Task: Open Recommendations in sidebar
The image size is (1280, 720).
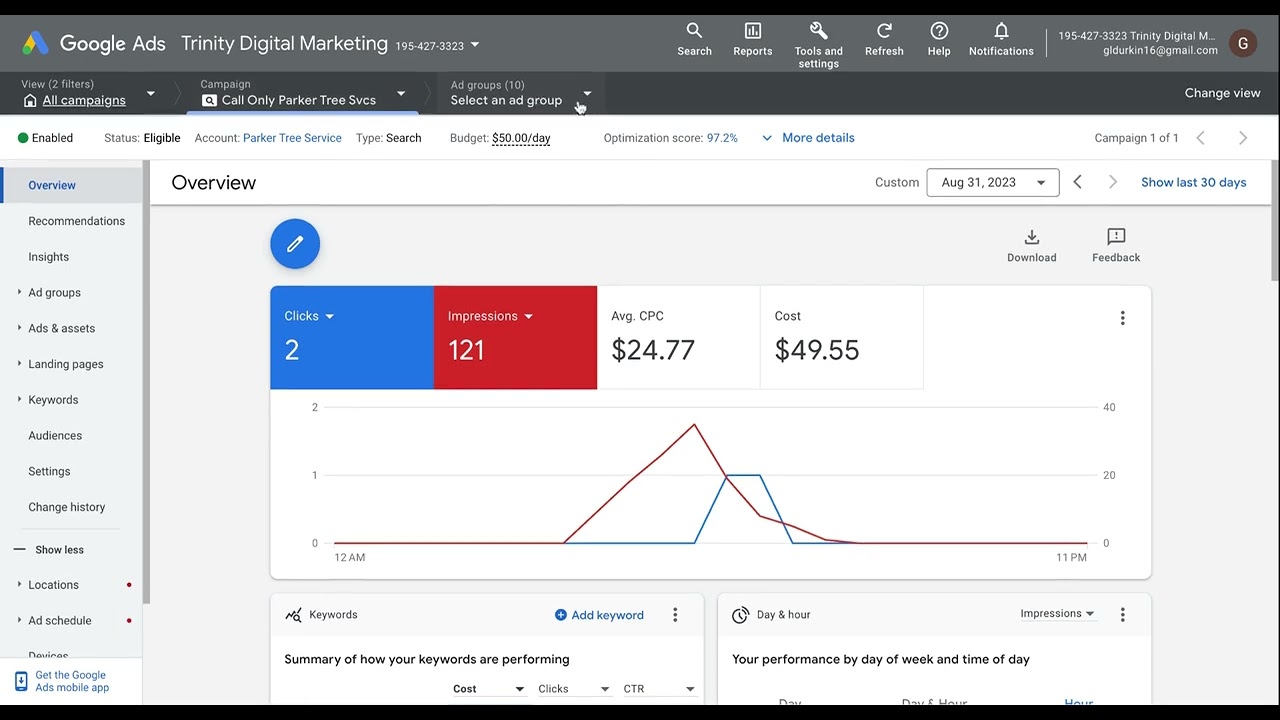Action: tap(76, 221)
